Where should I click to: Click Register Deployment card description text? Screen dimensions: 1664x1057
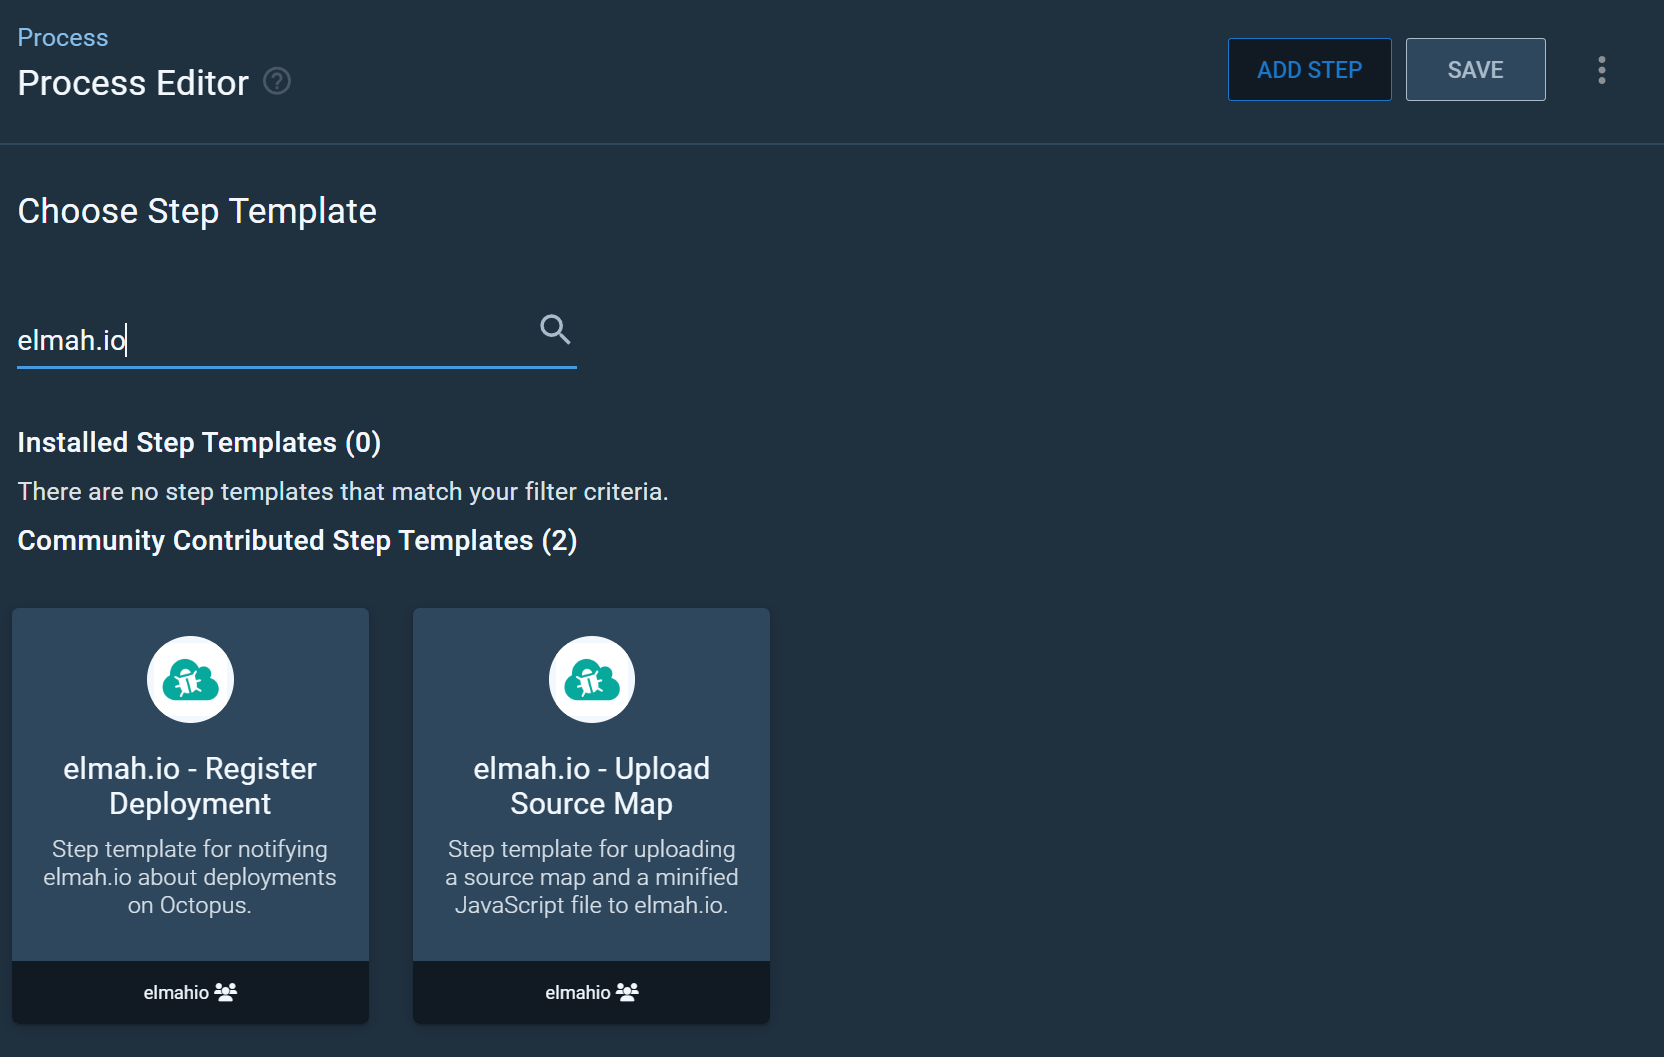(x=190, y=877)
